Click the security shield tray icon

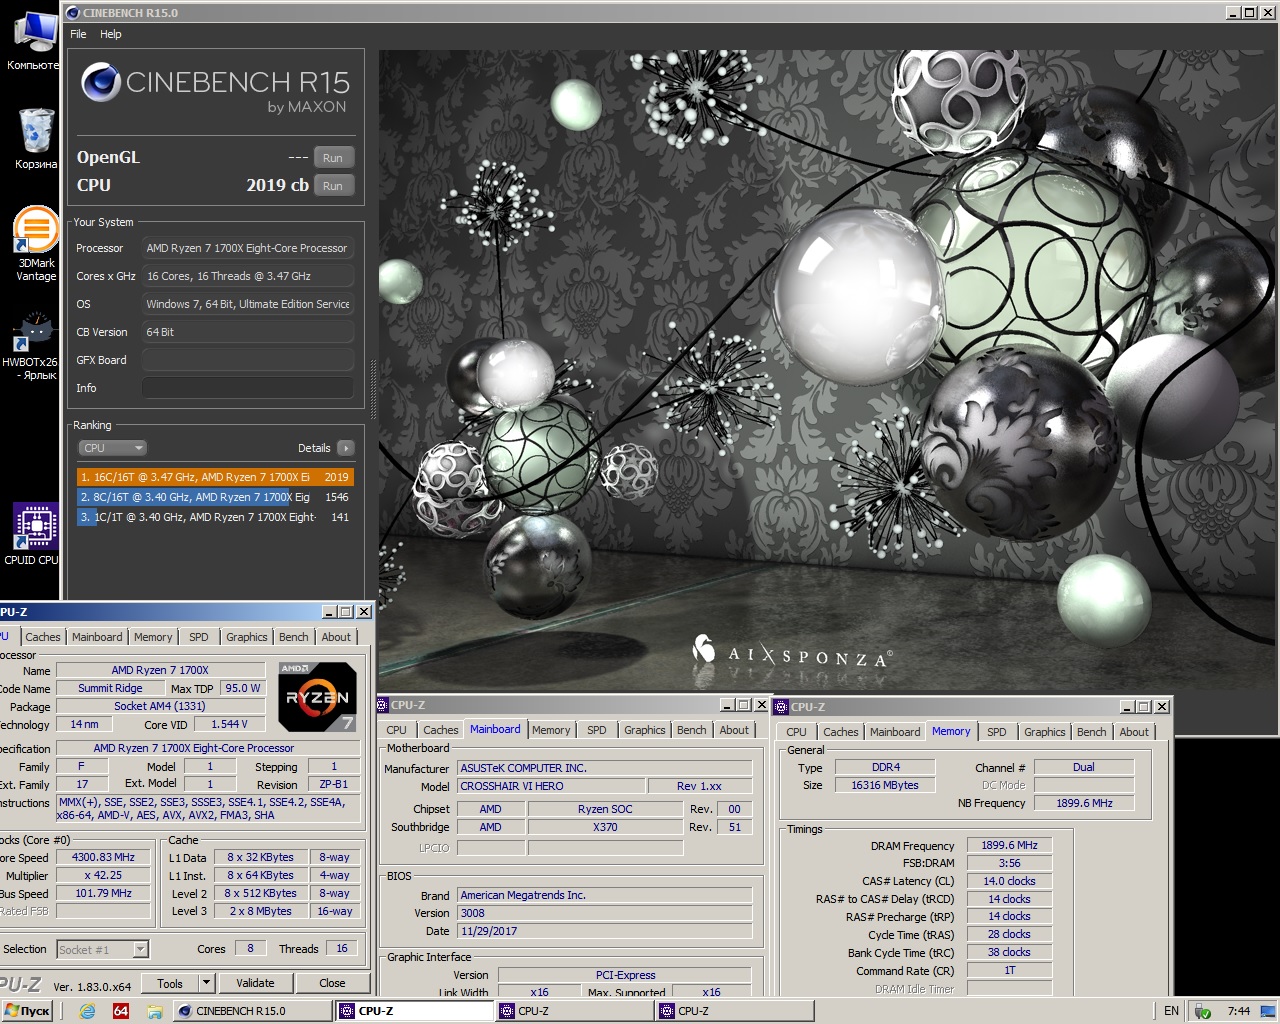tap(1203, 1011)
